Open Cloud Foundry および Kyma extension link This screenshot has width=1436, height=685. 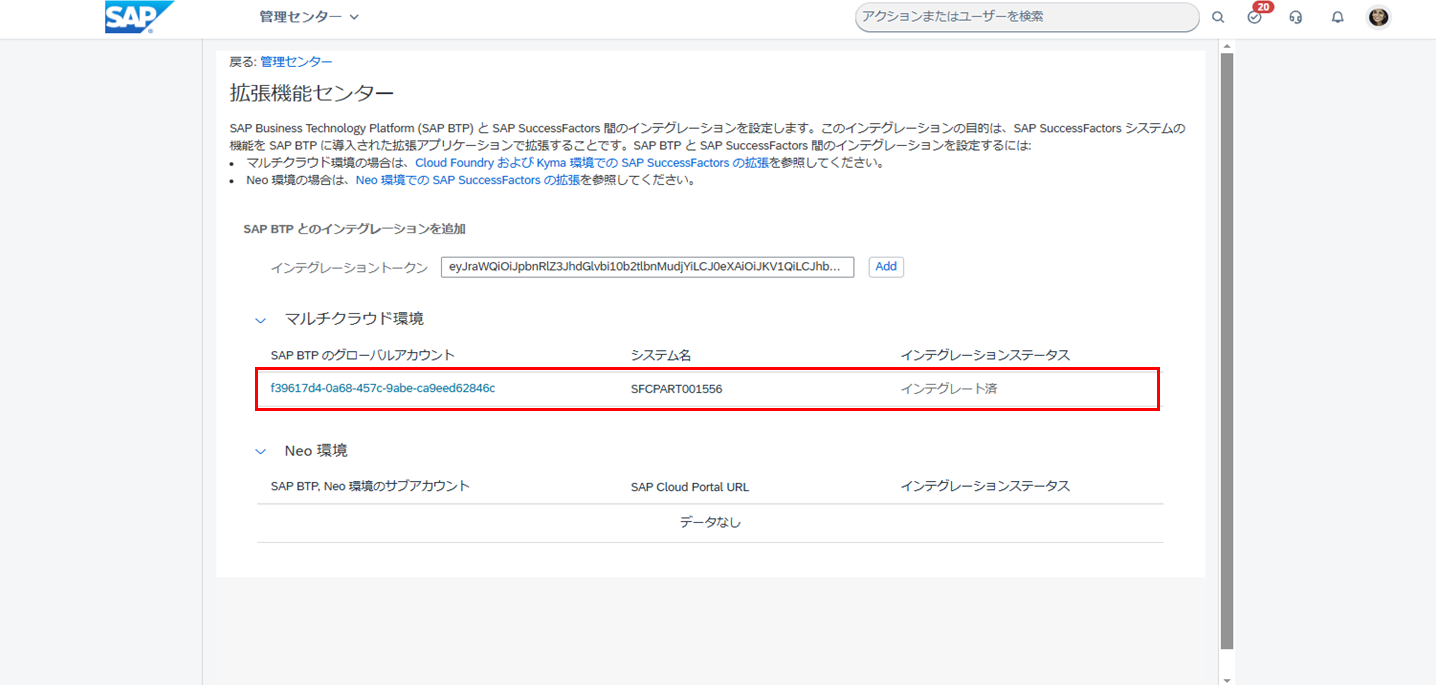(592, 163)
